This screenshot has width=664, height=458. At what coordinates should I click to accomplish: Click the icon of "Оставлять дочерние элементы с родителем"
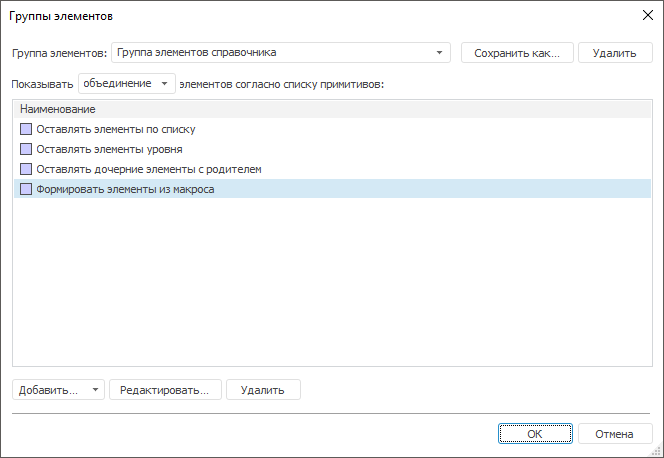tap(26, 169)
